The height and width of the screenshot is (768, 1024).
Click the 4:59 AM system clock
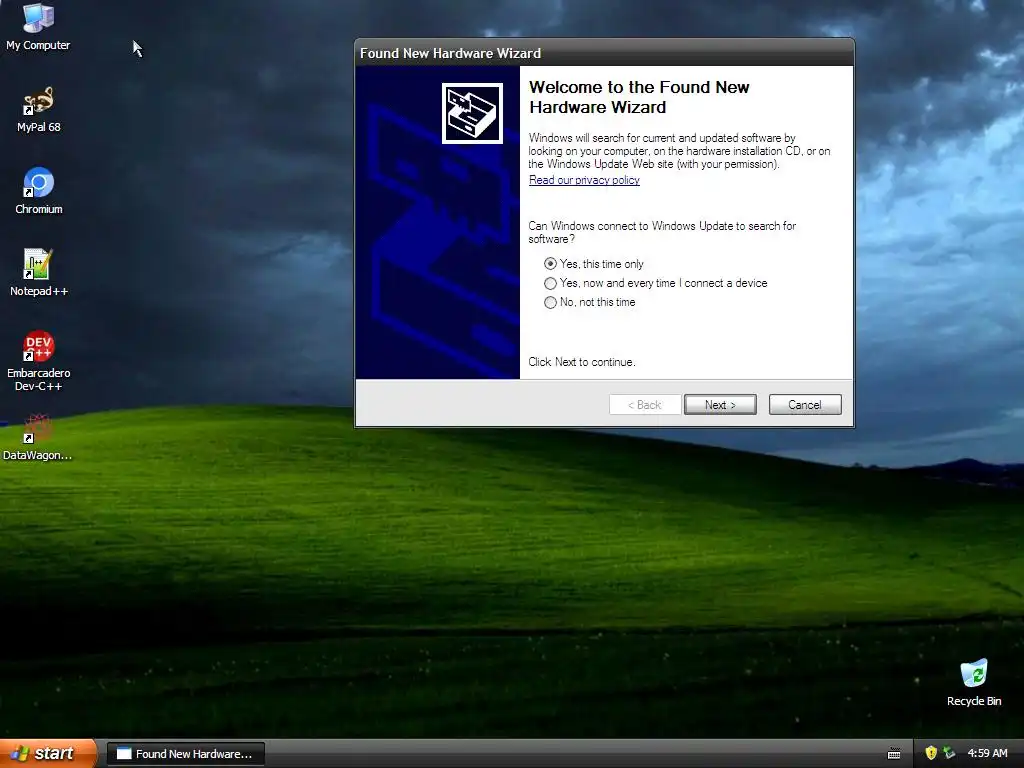click(x=987, y=753)
